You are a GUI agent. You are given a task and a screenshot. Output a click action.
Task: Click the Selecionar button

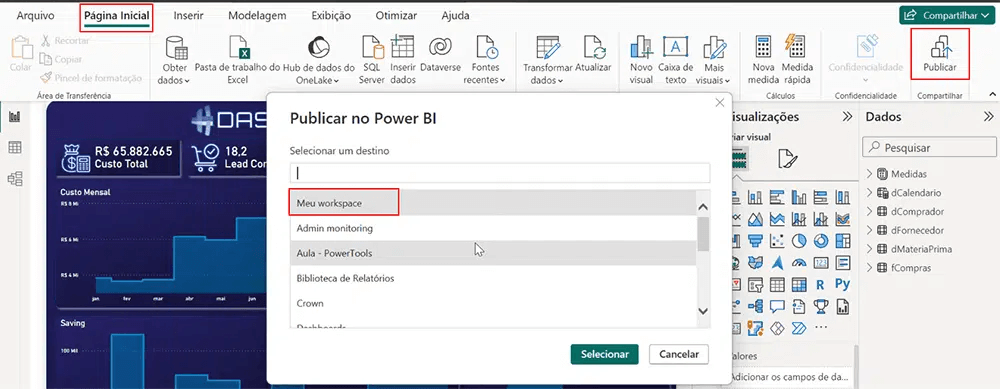(604, 354)
